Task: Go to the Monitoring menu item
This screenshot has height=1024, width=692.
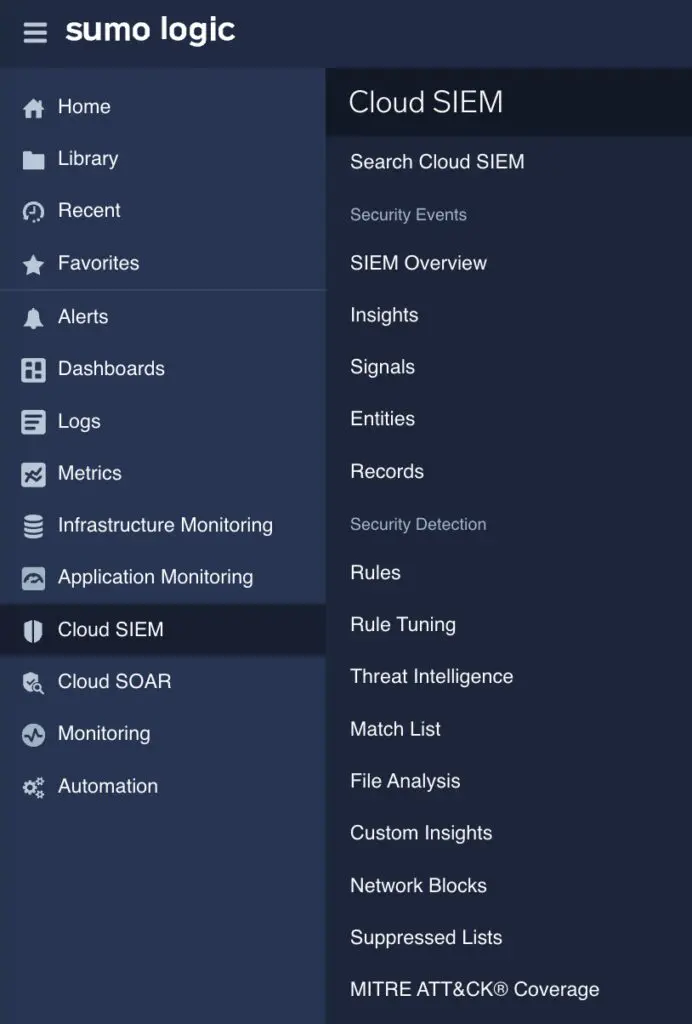Action: (104, 733)
